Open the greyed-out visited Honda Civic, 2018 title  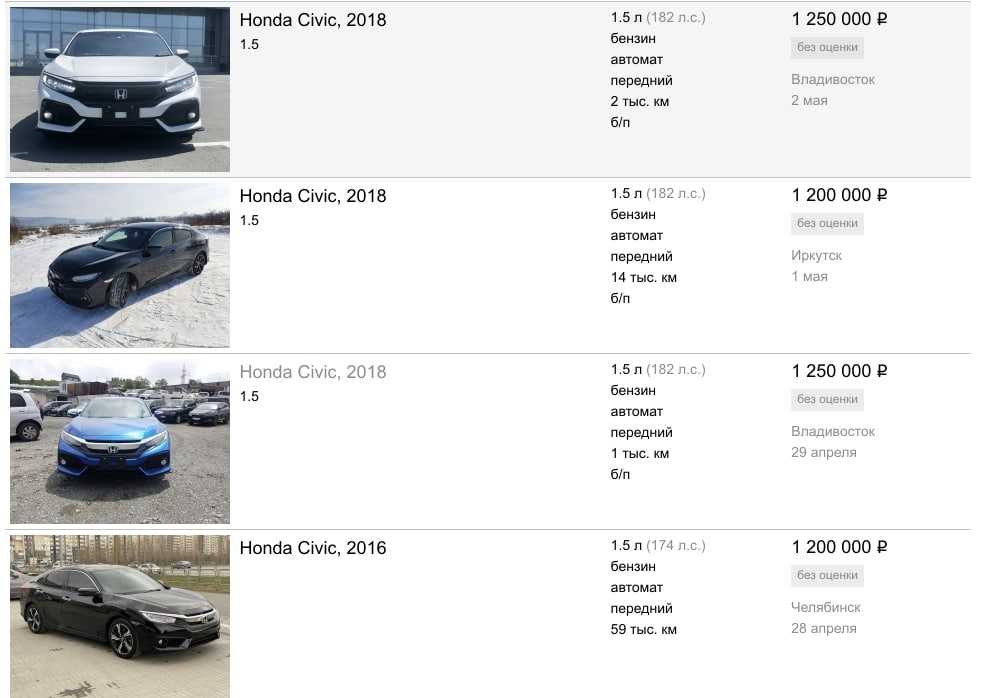coord(313,372)
